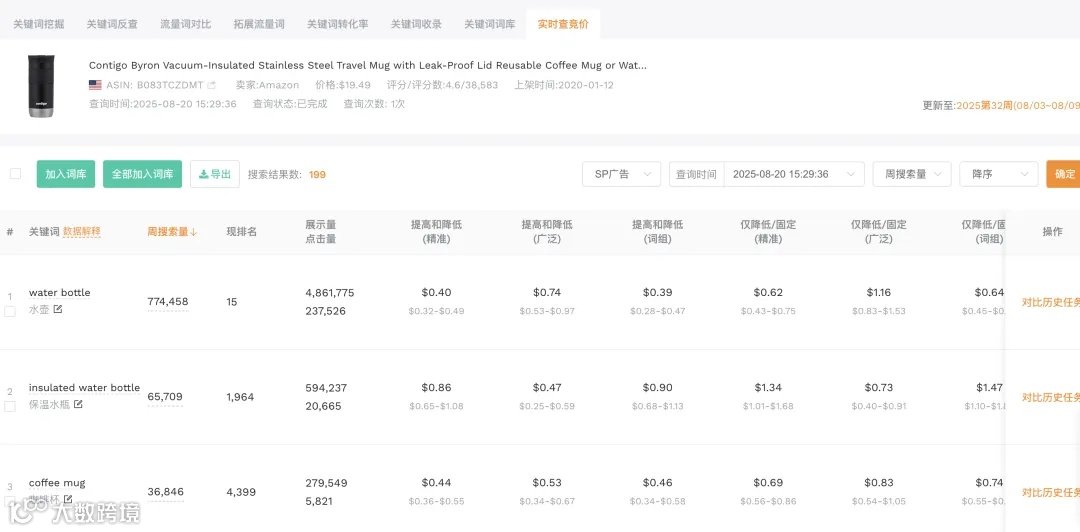Viewport: 1080px width, 532px height.
Task: Click the rank value 4,399
Action: coord(241,492)
